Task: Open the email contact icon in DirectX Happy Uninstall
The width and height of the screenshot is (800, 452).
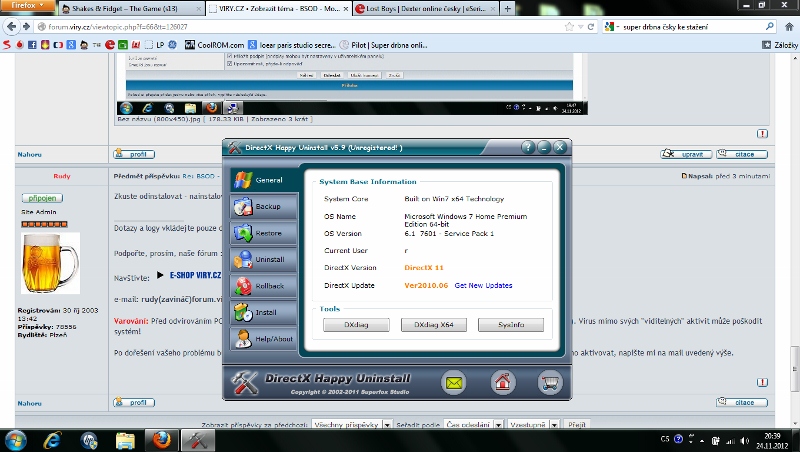Action: [x=453, y=383]
